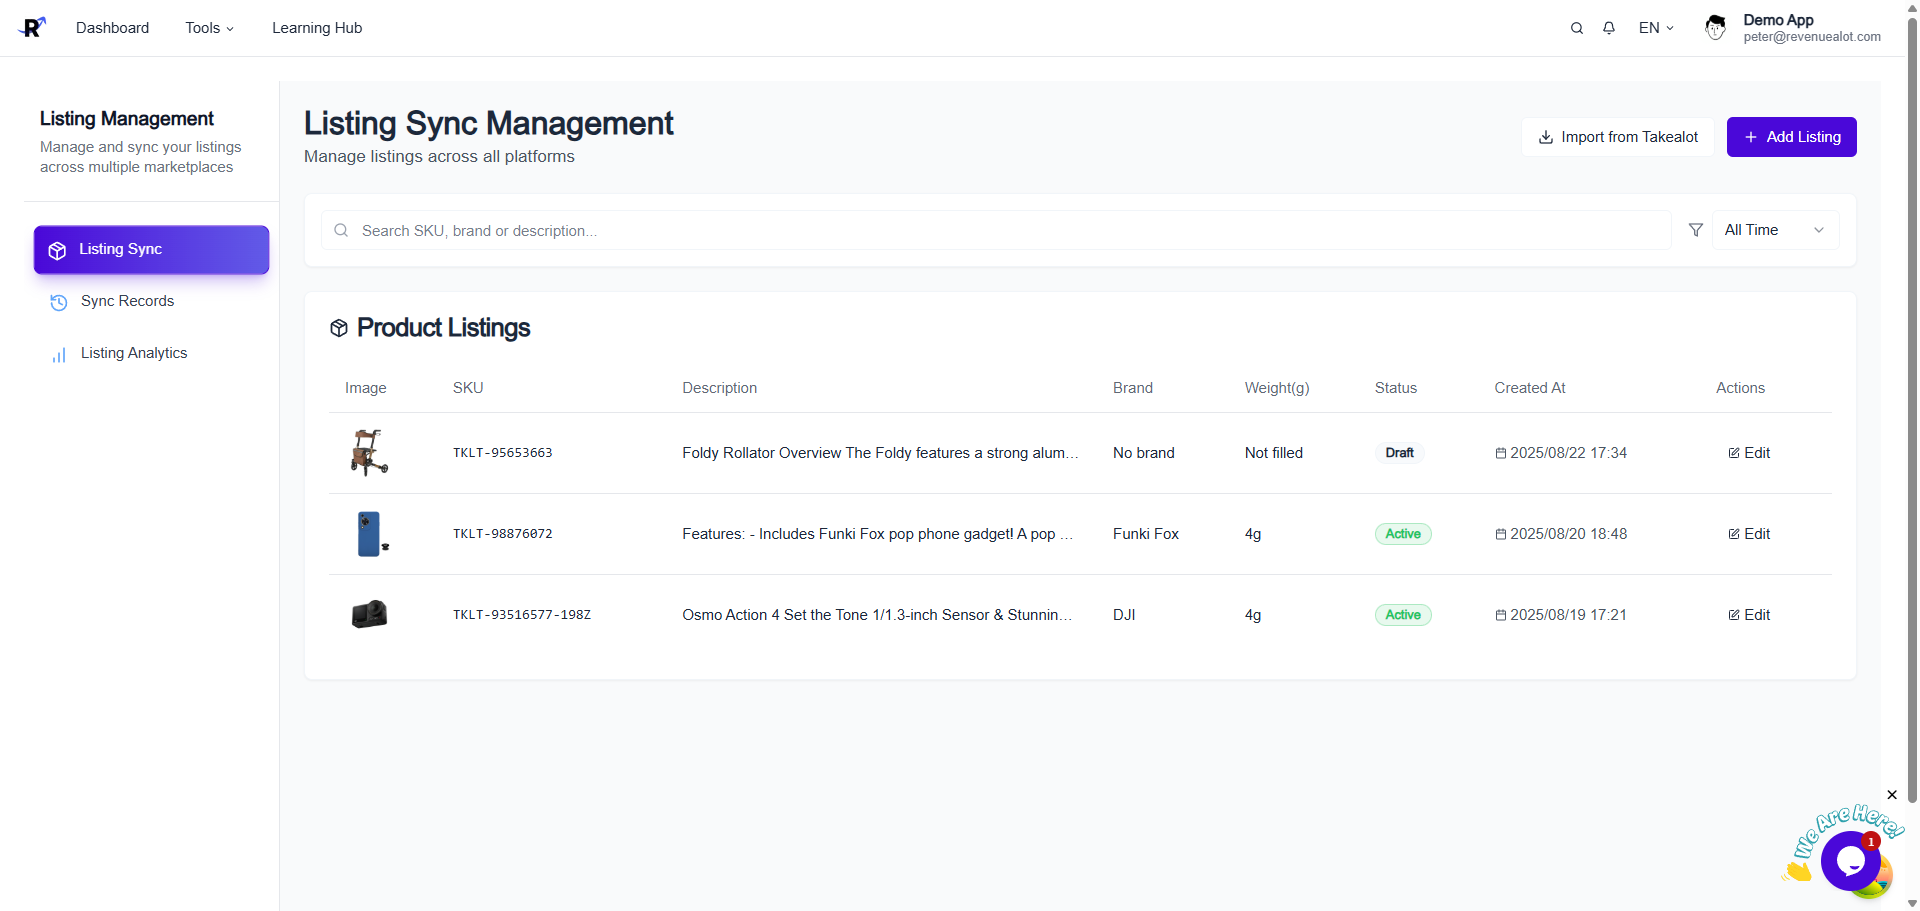The height and width of the screenshot is (911, 1920).
Task: Click created date 2025/08/22 17:34
Action: point(1561,453)
